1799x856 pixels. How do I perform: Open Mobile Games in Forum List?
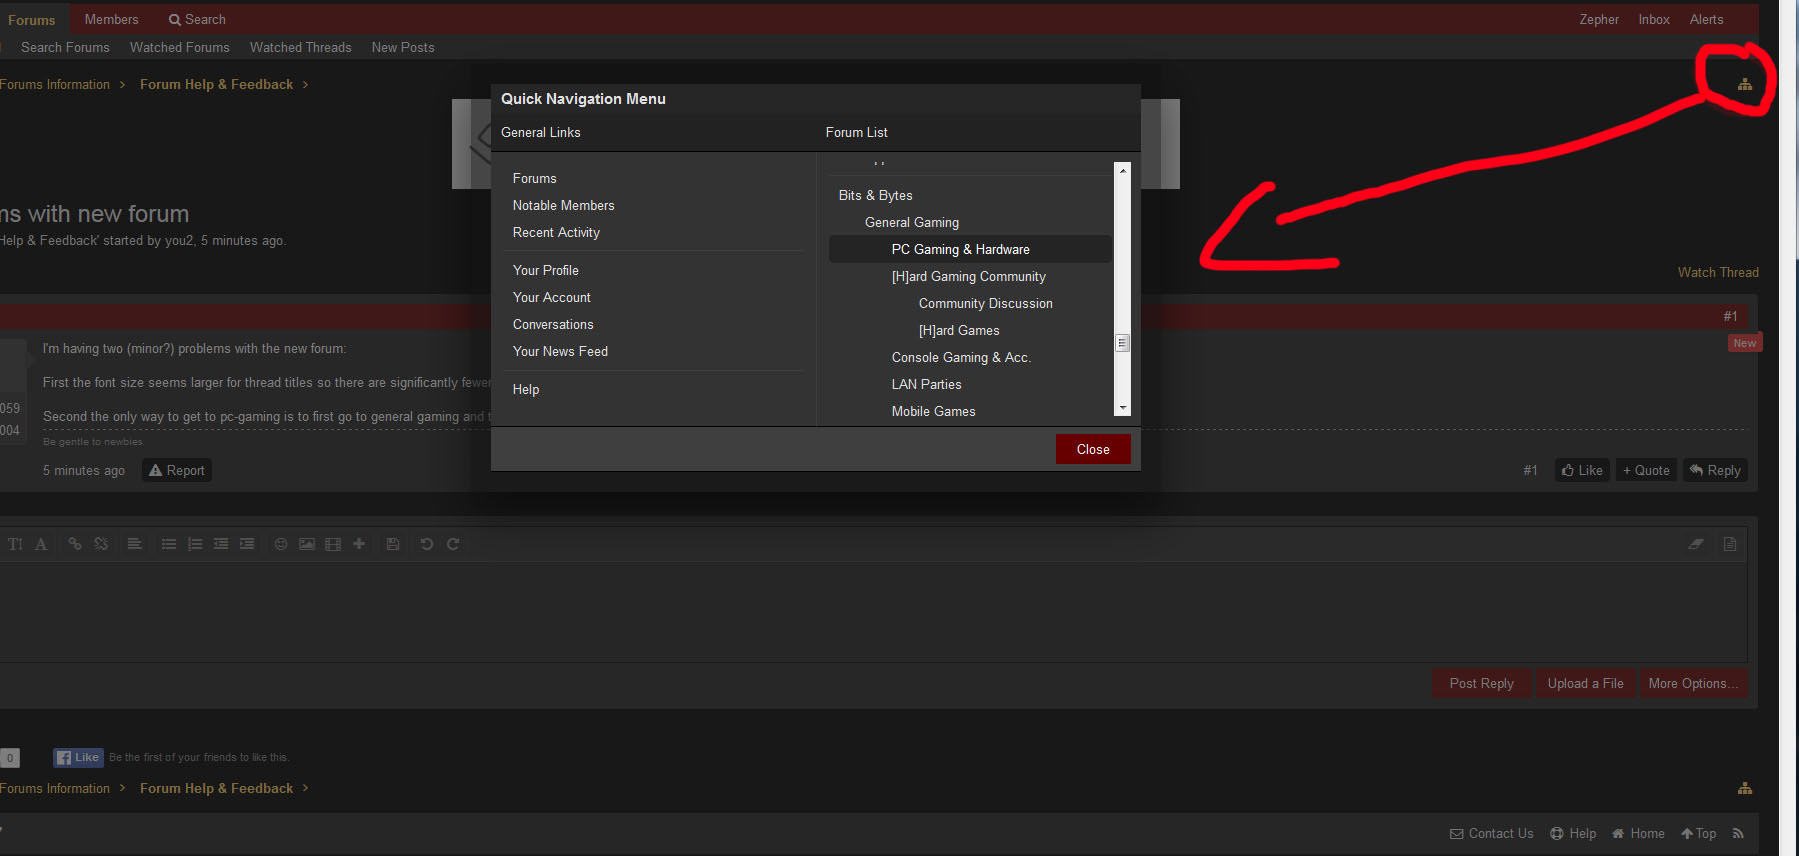(x=934, y=411)
